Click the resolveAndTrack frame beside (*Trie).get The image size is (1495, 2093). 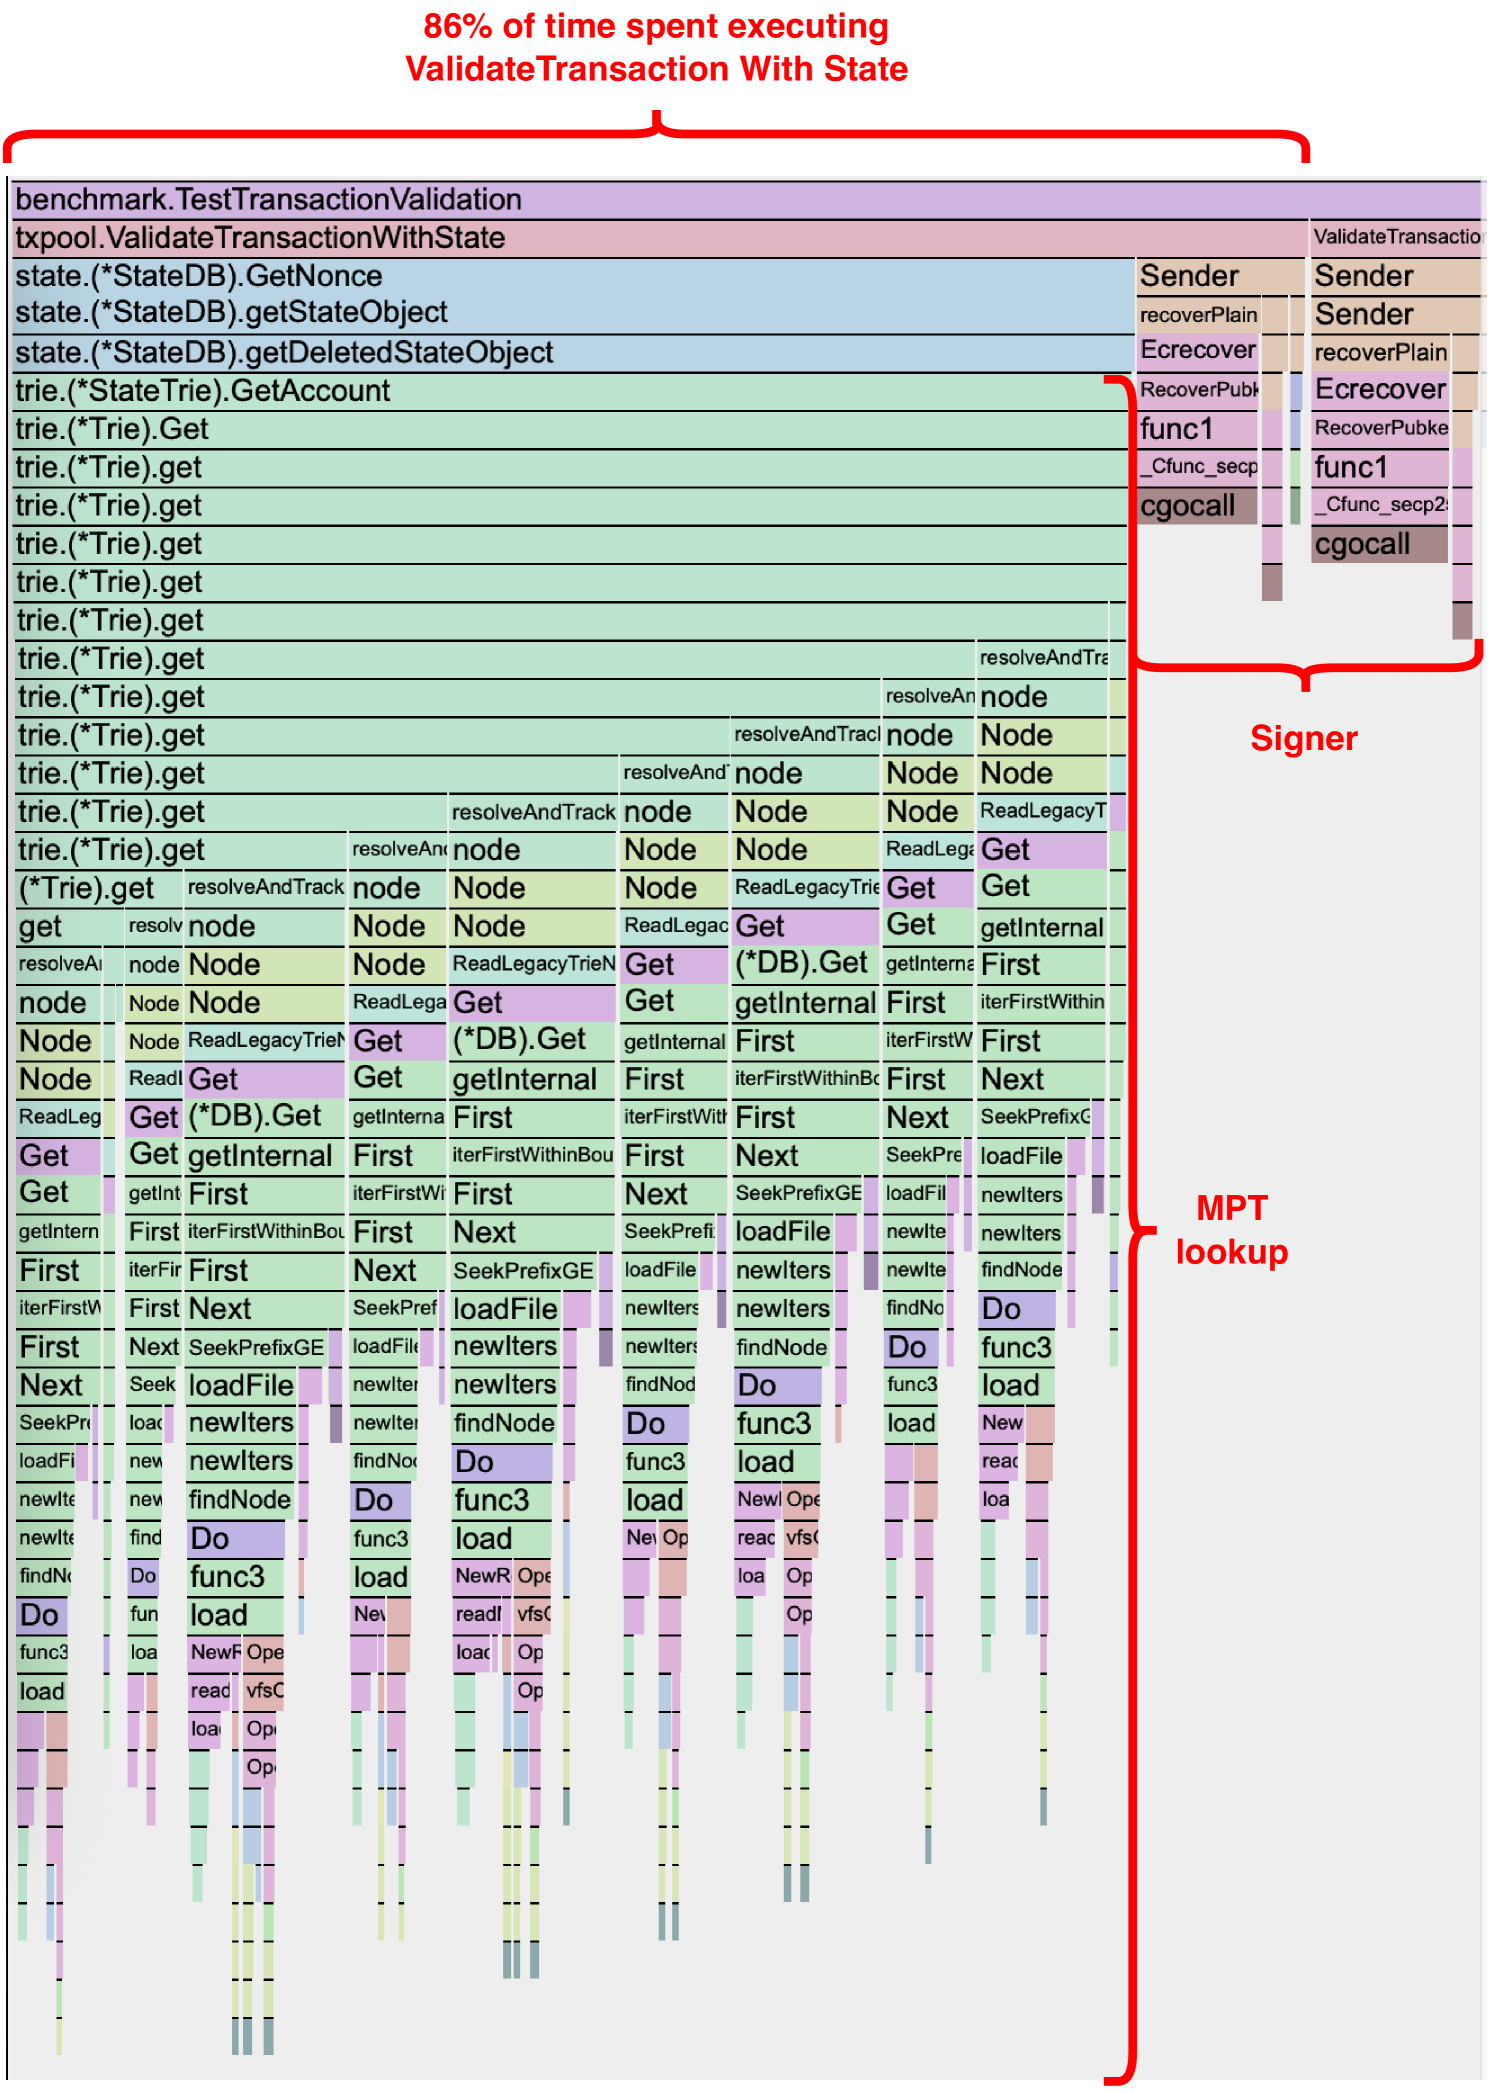[265, 887]
